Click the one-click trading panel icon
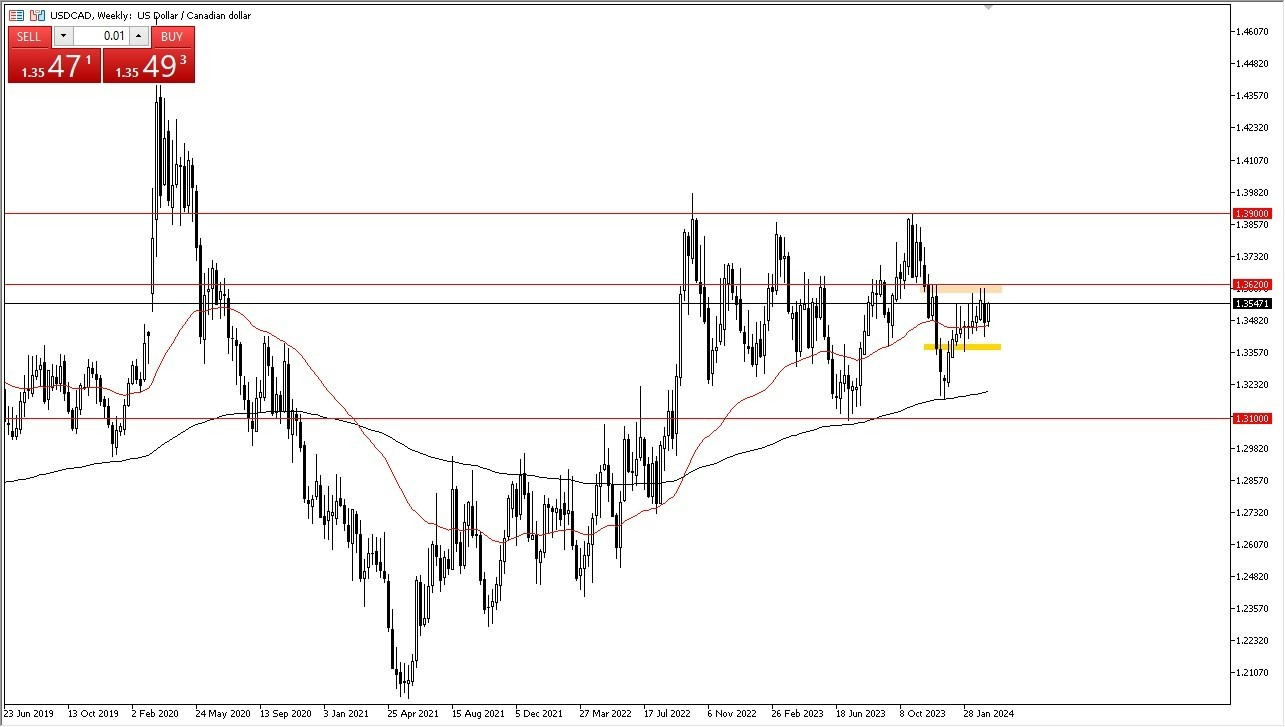 (x=36, y=14)
